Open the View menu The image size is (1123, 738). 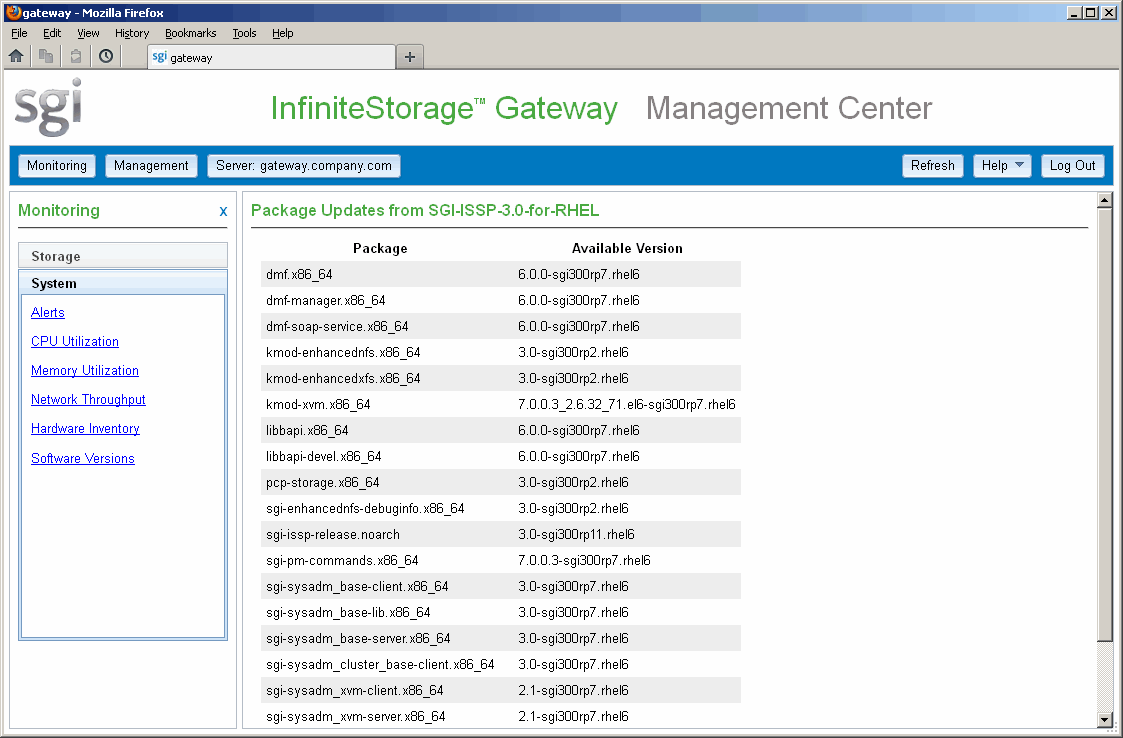[x=88, y=33]
